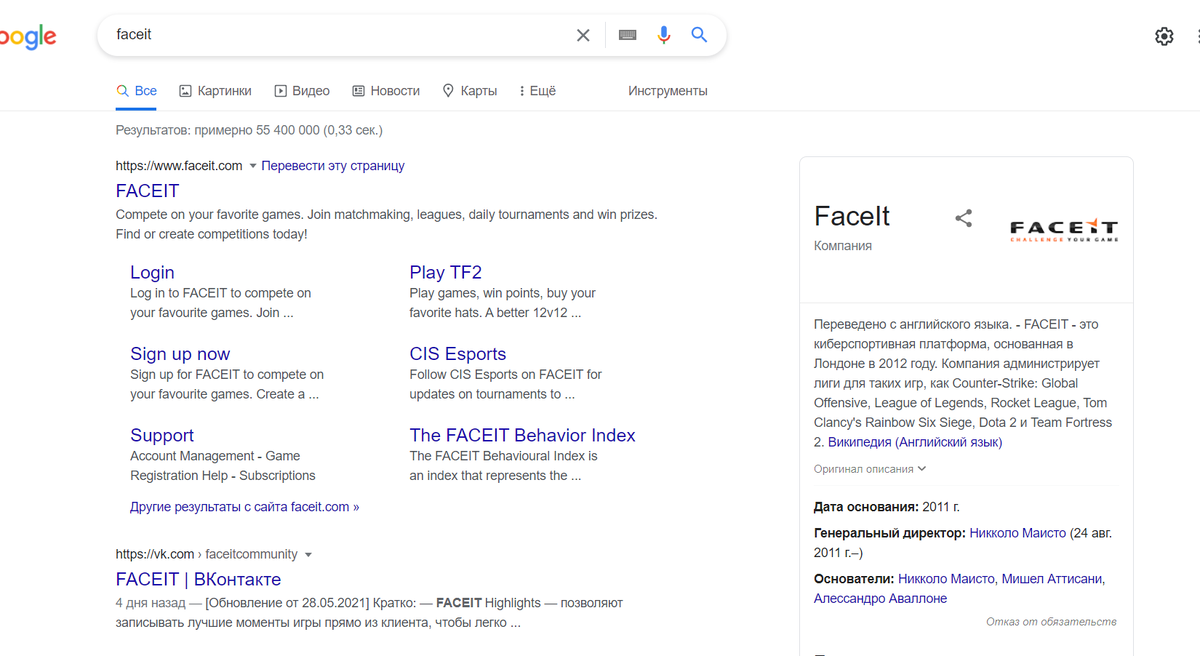The width and height of the screenshot is (1200, 656).
Task: Click the results count text 55 400 000
Action: tap(249, 130)
